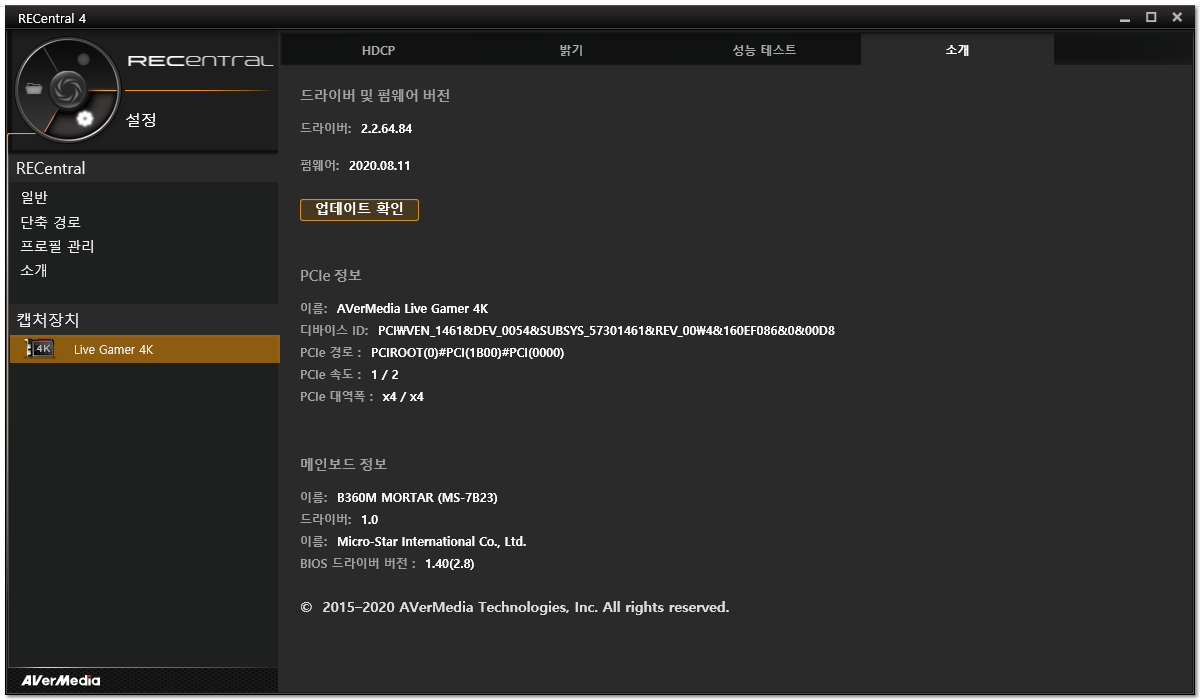Click the RECentral 4 window title

pos(51,17)
